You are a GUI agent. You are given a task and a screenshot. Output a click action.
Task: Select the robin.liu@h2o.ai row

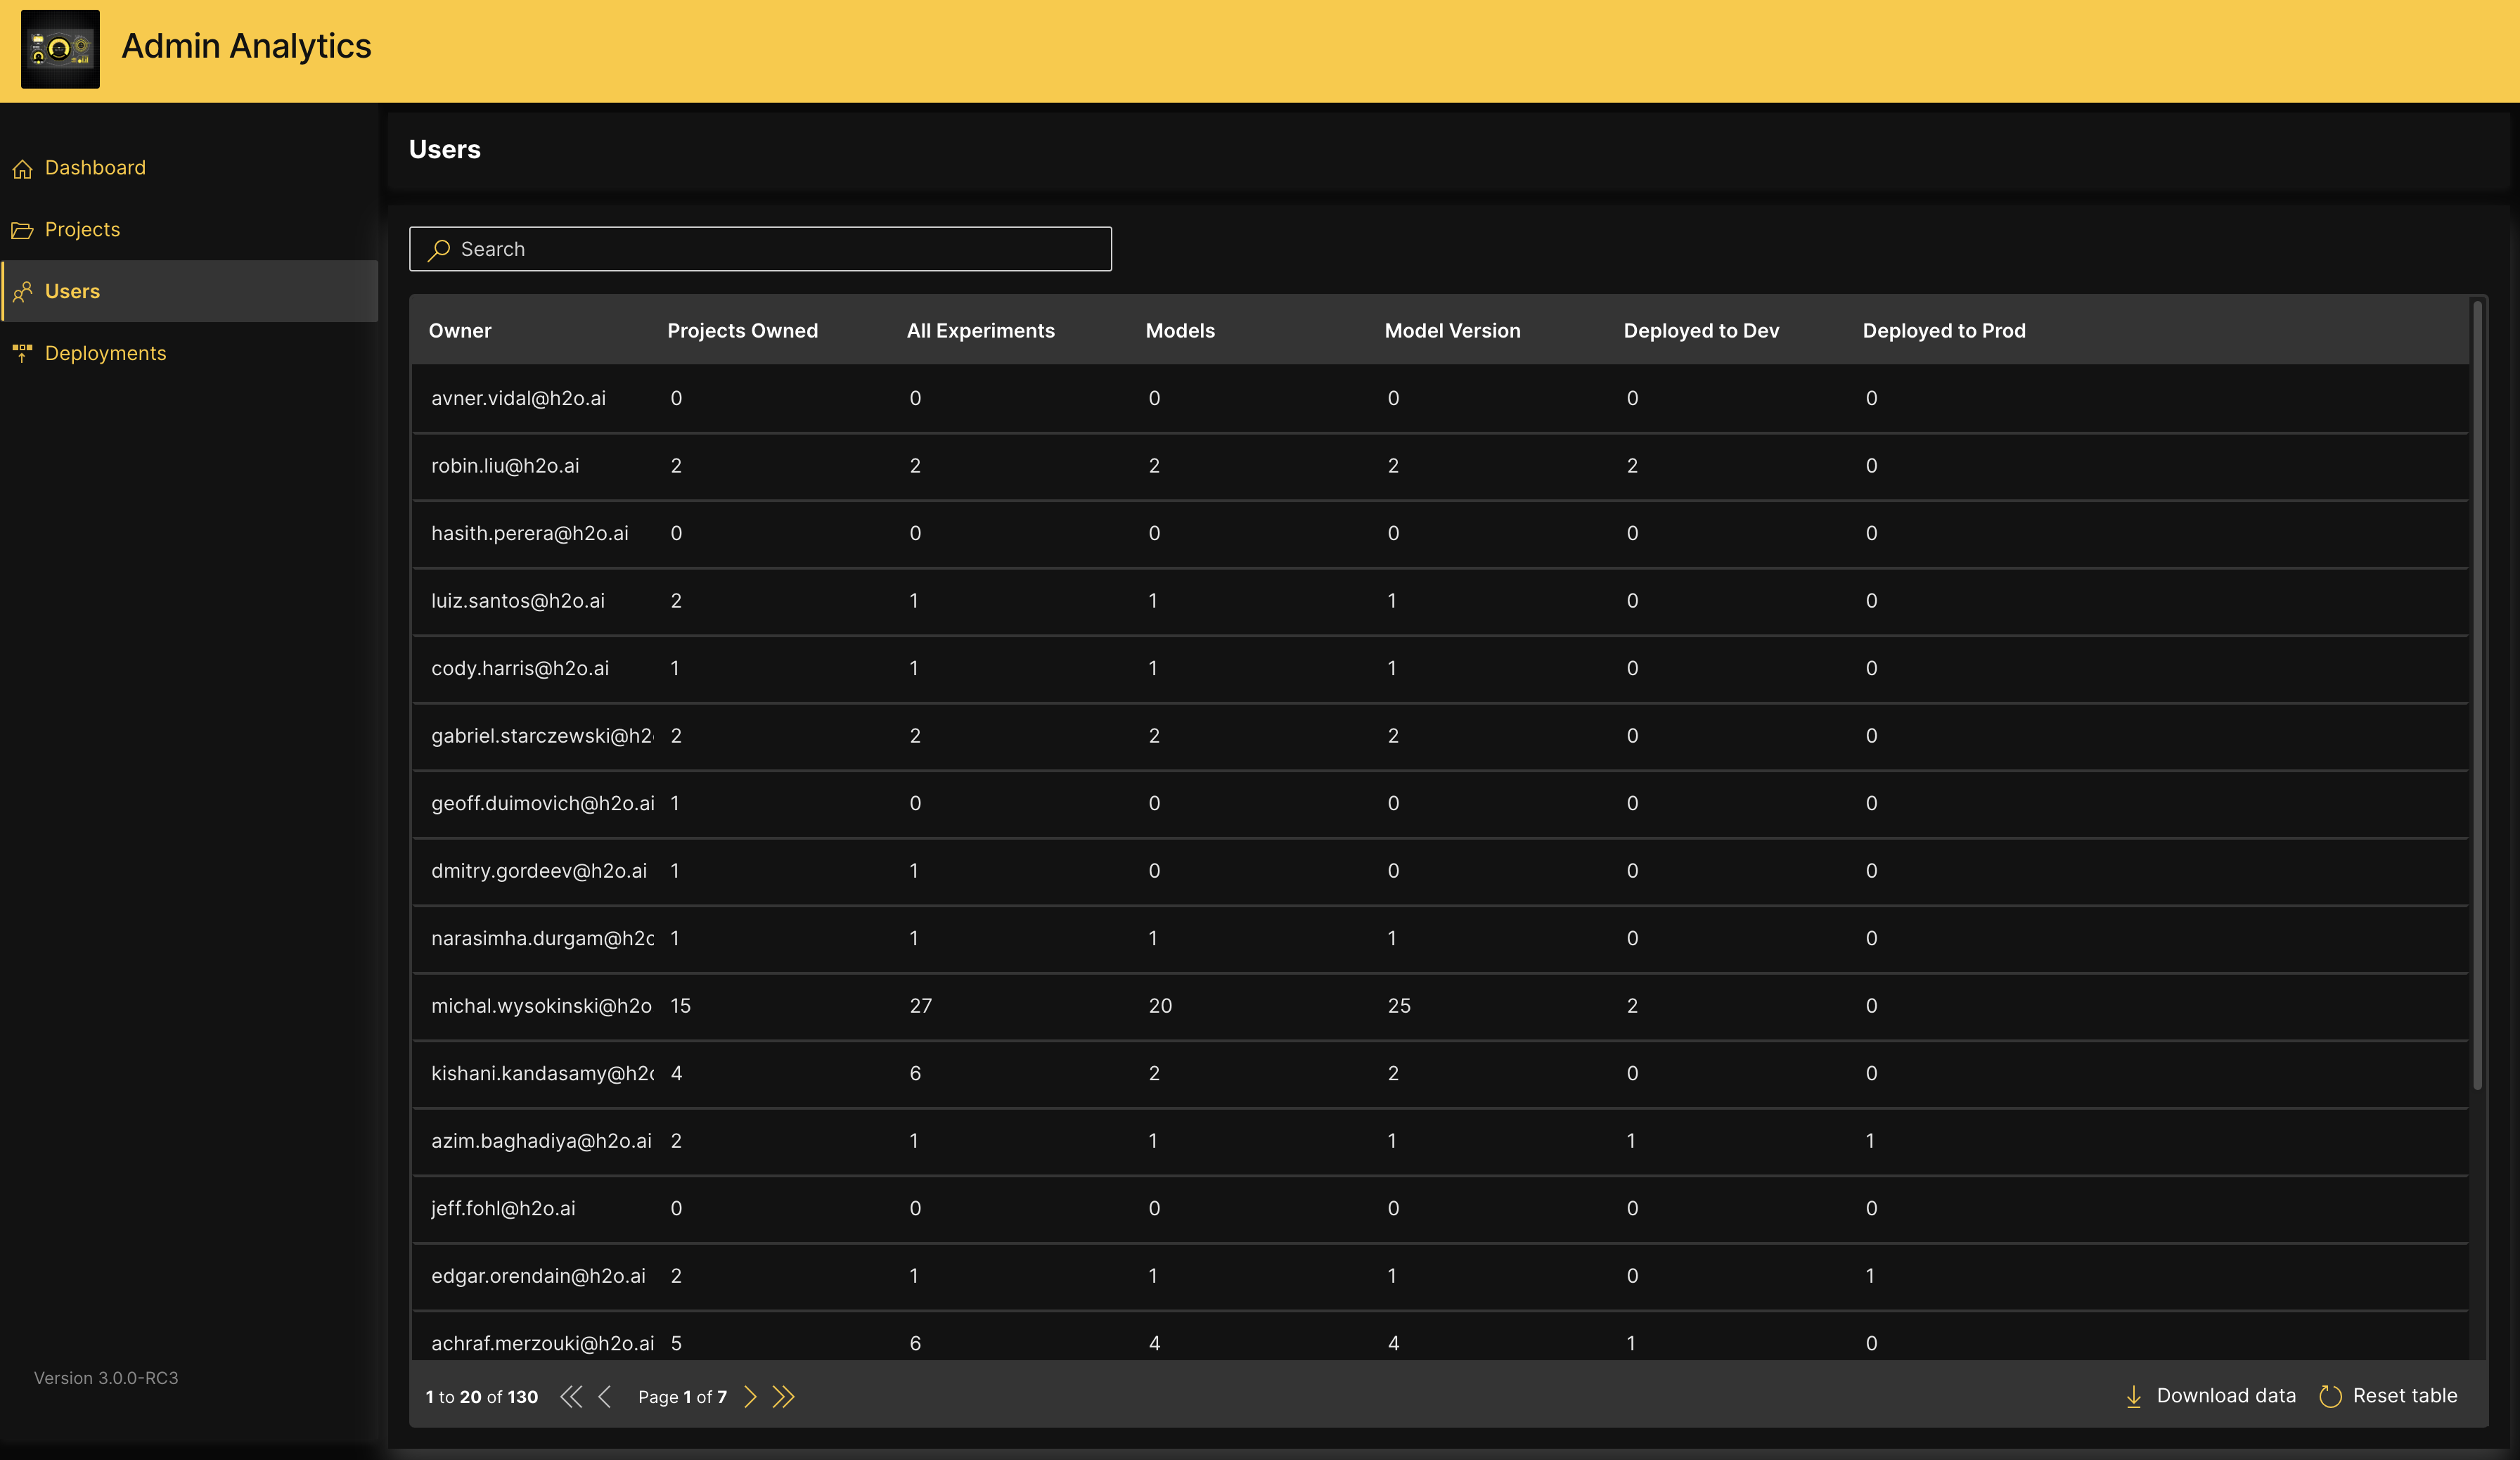tap(505, 466)
